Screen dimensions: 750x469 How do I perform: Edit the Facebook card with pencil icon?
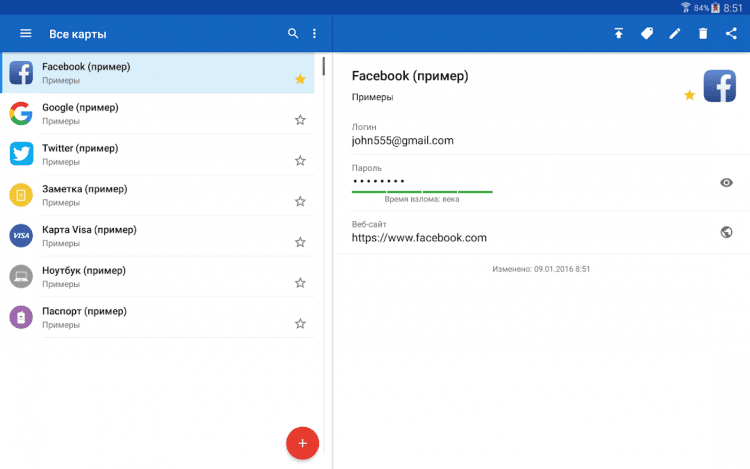pyautogui.click(x=675, y=34)
